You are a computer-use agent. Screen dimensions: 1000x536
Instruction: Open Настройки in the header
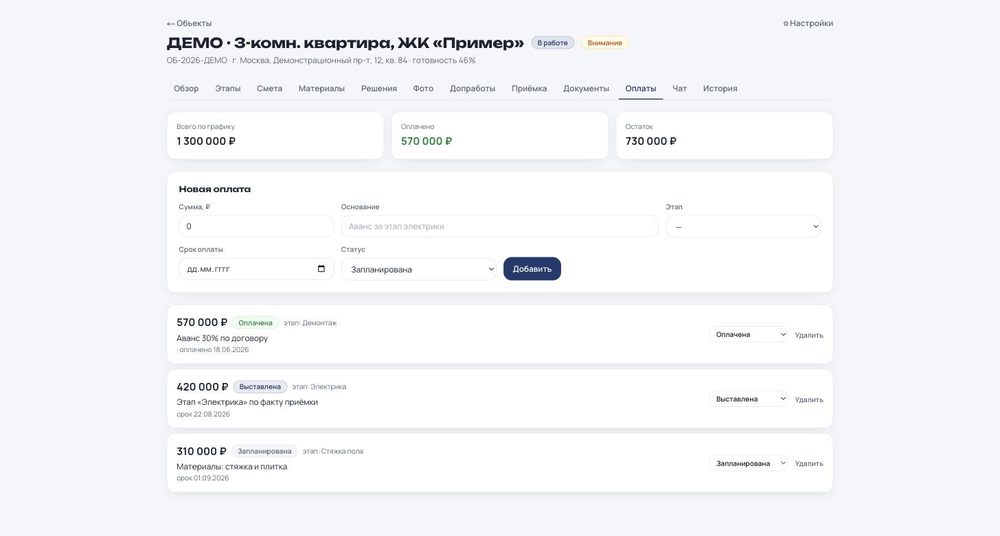click(808, 23)
